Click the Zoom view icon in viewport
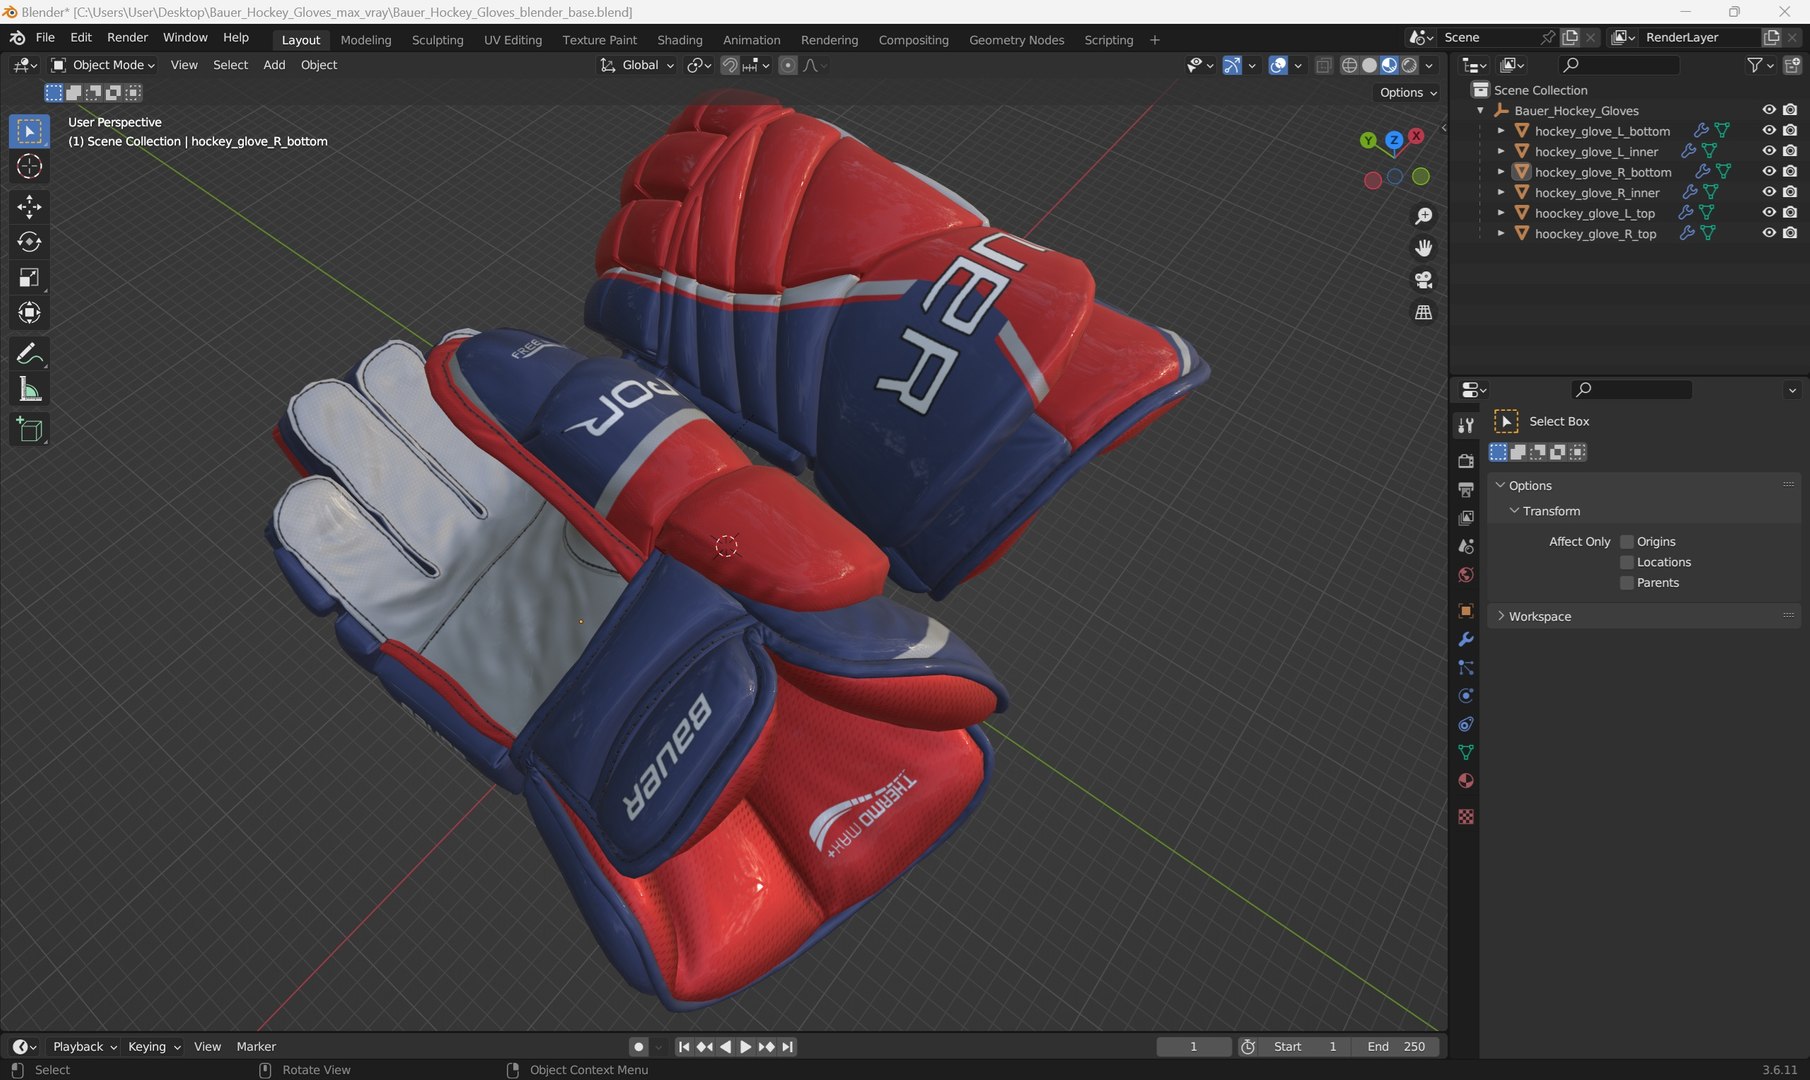The width and height of the screenshot is (1810, 1080). (x=1423, y=216)
